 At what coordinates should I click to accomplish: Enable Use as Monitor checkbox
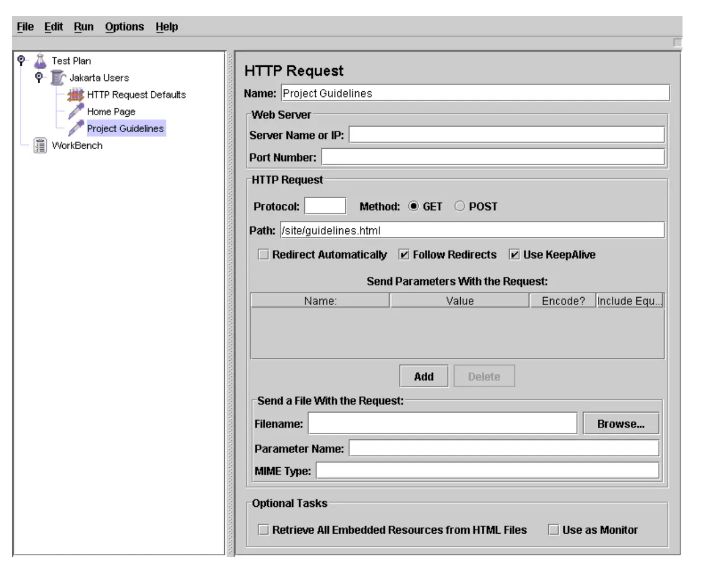(x=553, y=529)
